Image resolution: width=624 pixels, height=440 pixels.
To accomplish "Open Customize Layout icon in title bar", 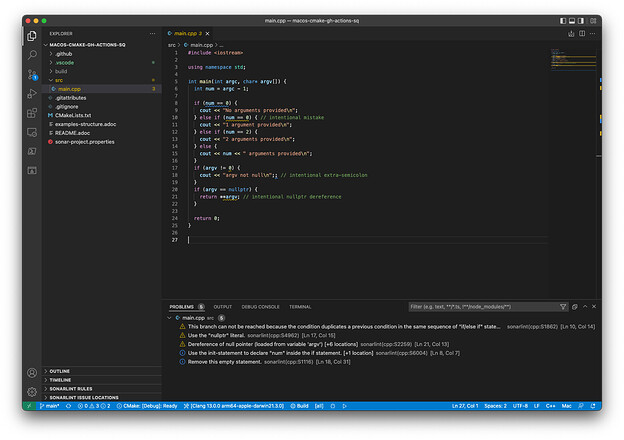I will tap(593, 21).
